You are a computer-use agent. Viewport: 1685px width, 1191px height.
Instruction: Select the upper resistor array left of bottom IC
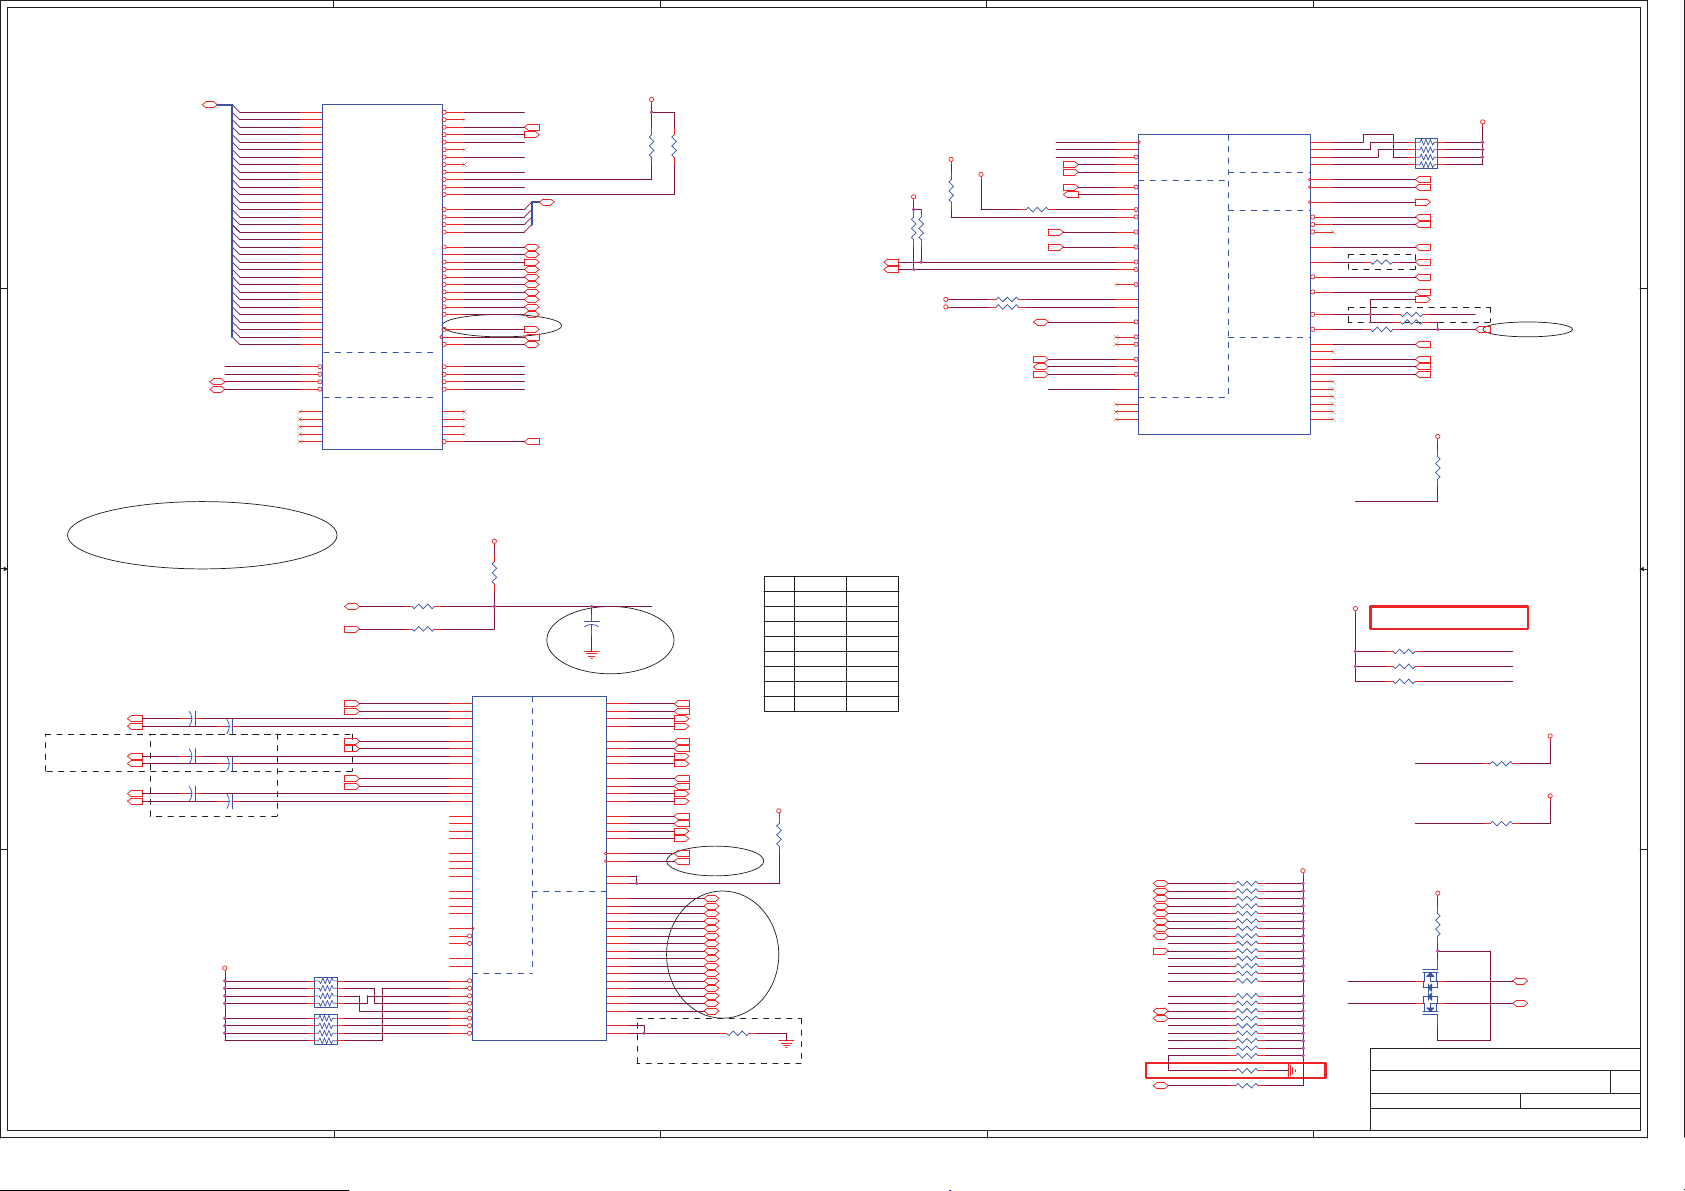coord(326,992)
